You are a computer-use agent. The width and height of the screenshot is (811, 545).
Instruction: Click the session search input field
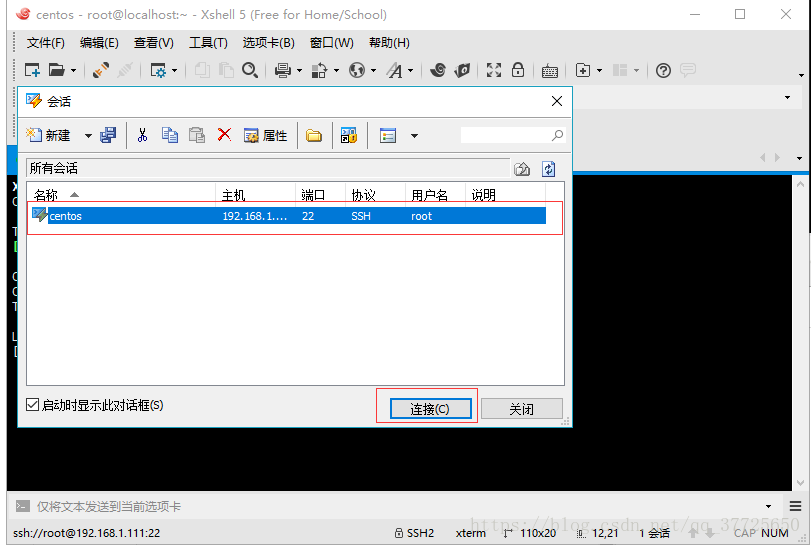512,135
